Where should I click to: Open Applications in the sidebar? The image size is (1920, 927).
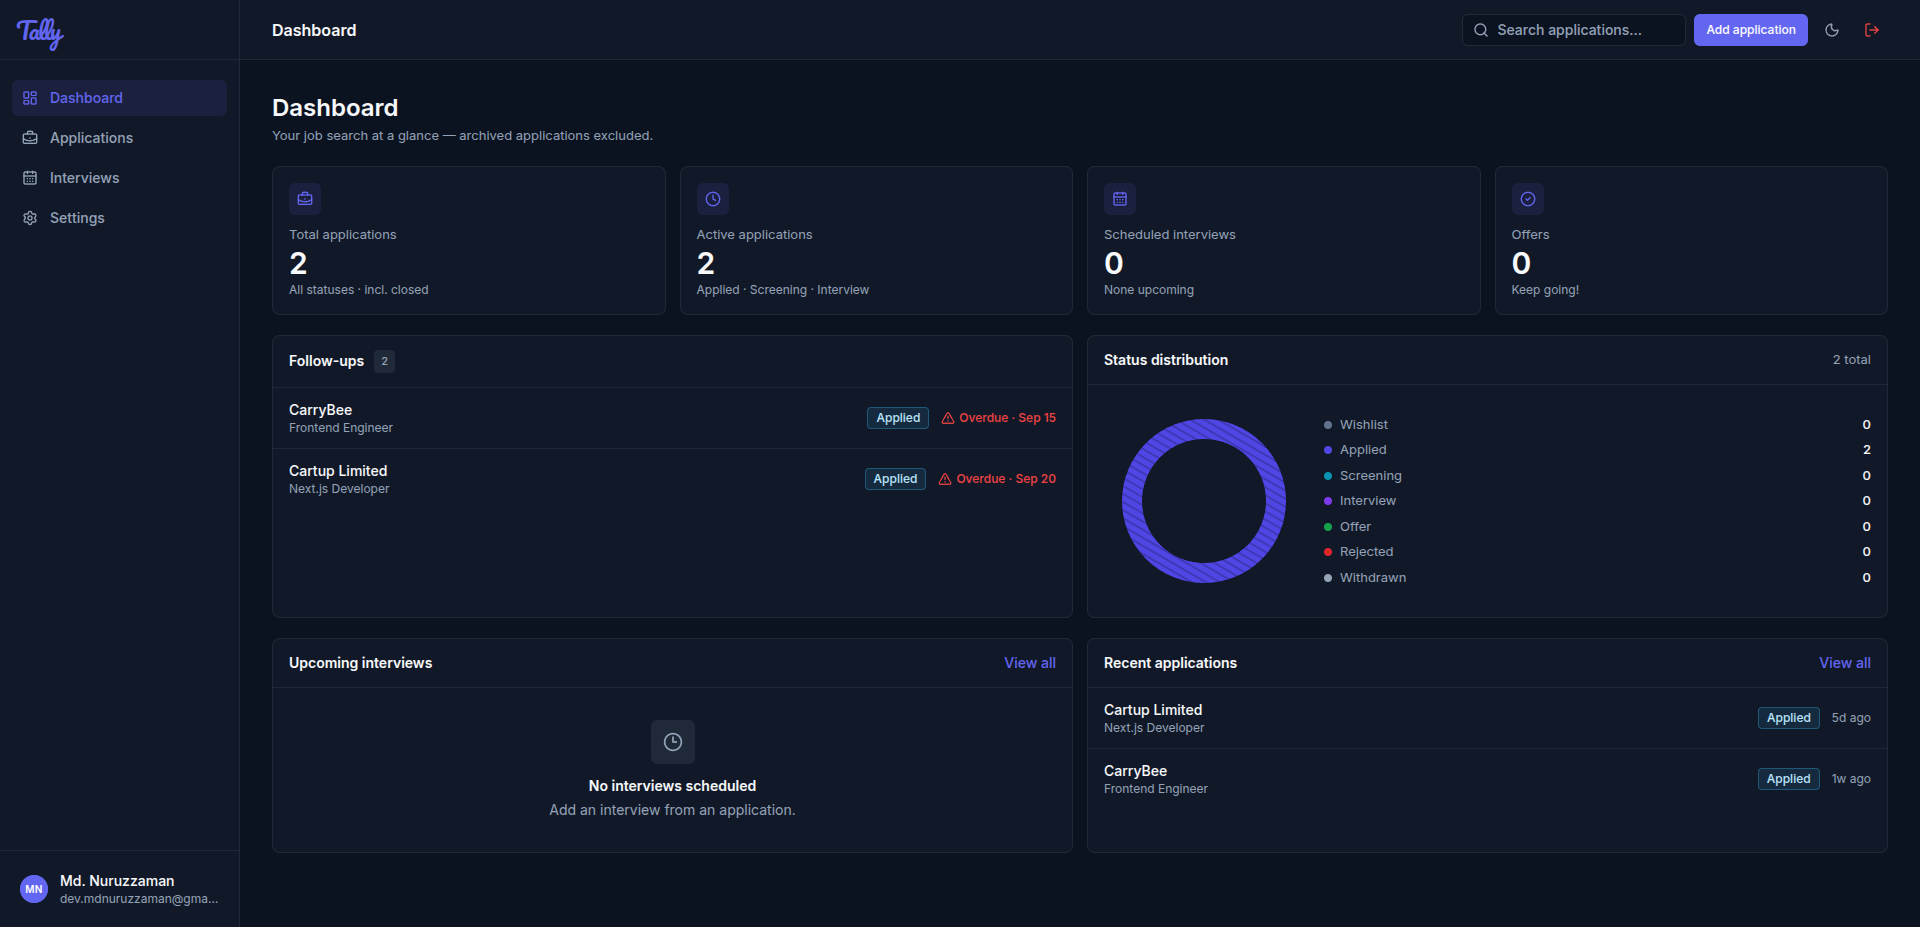[119, 138]
